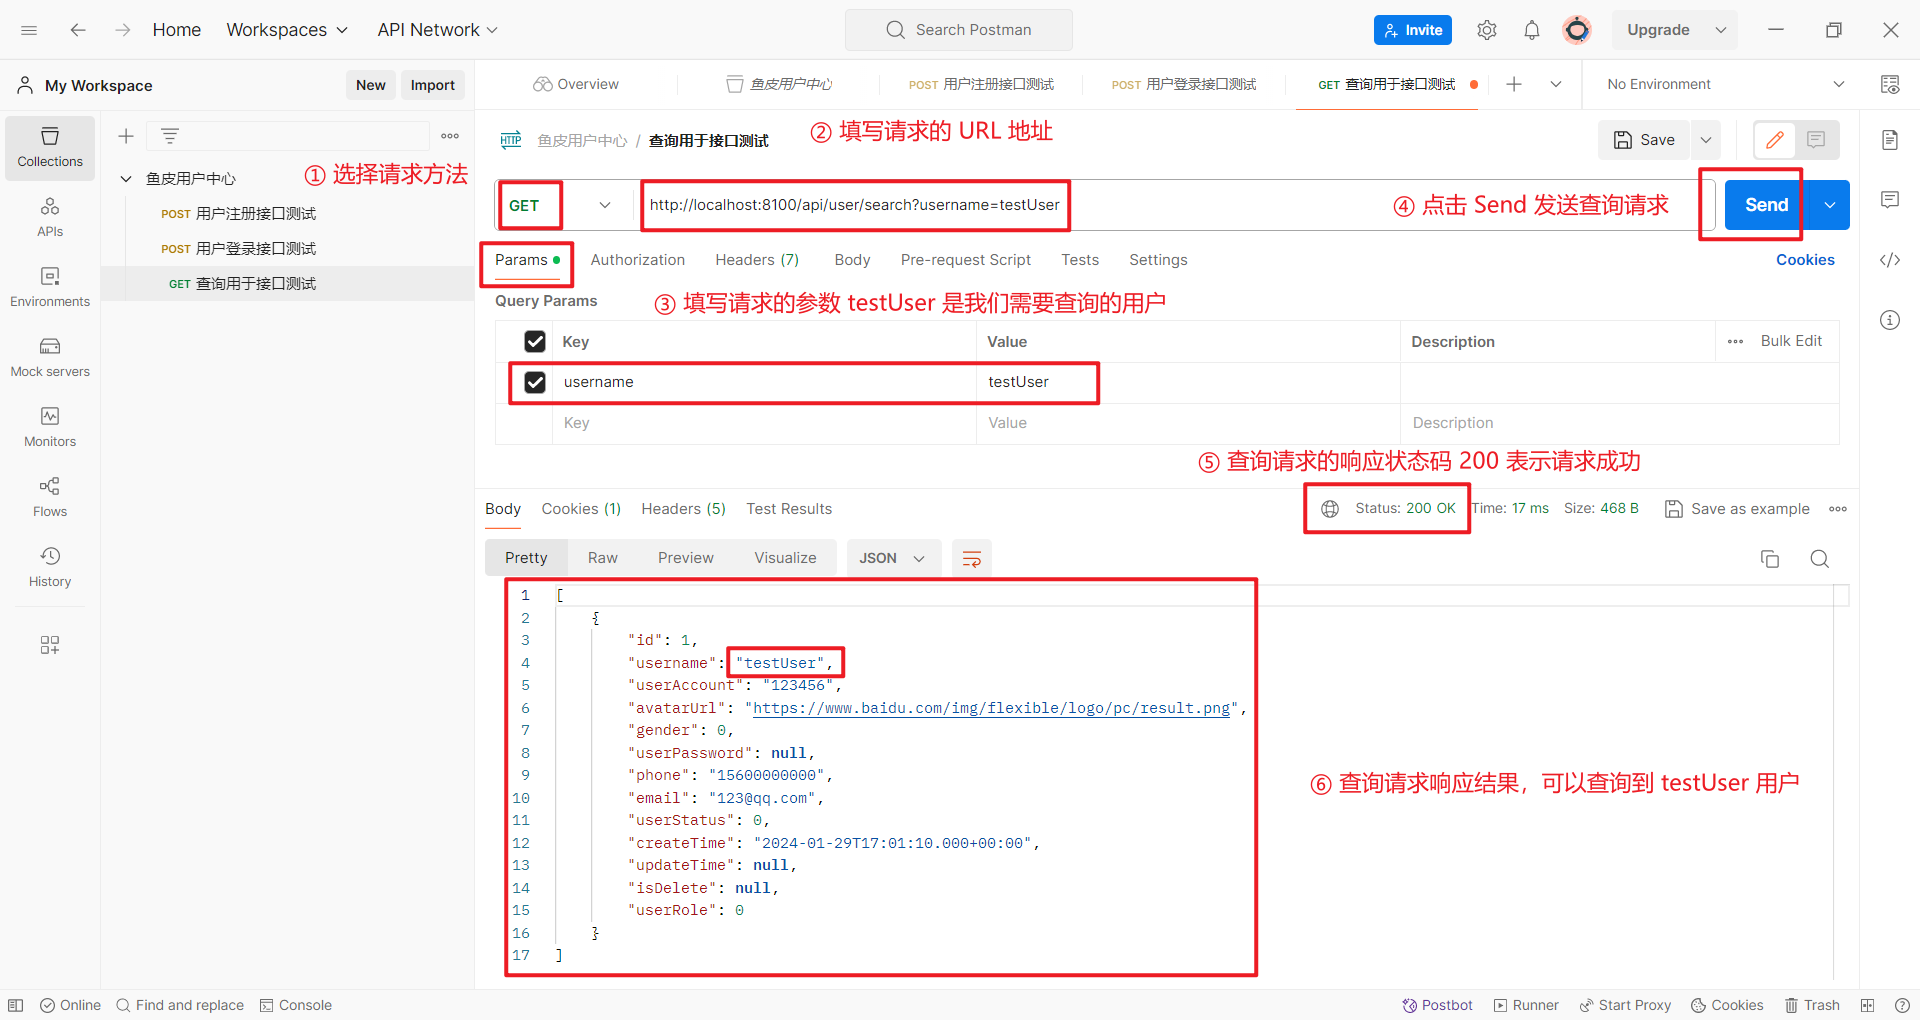1920x1020 pixels.
Task: Switch to the Authorization tab
Action: (x=637, y=260)
